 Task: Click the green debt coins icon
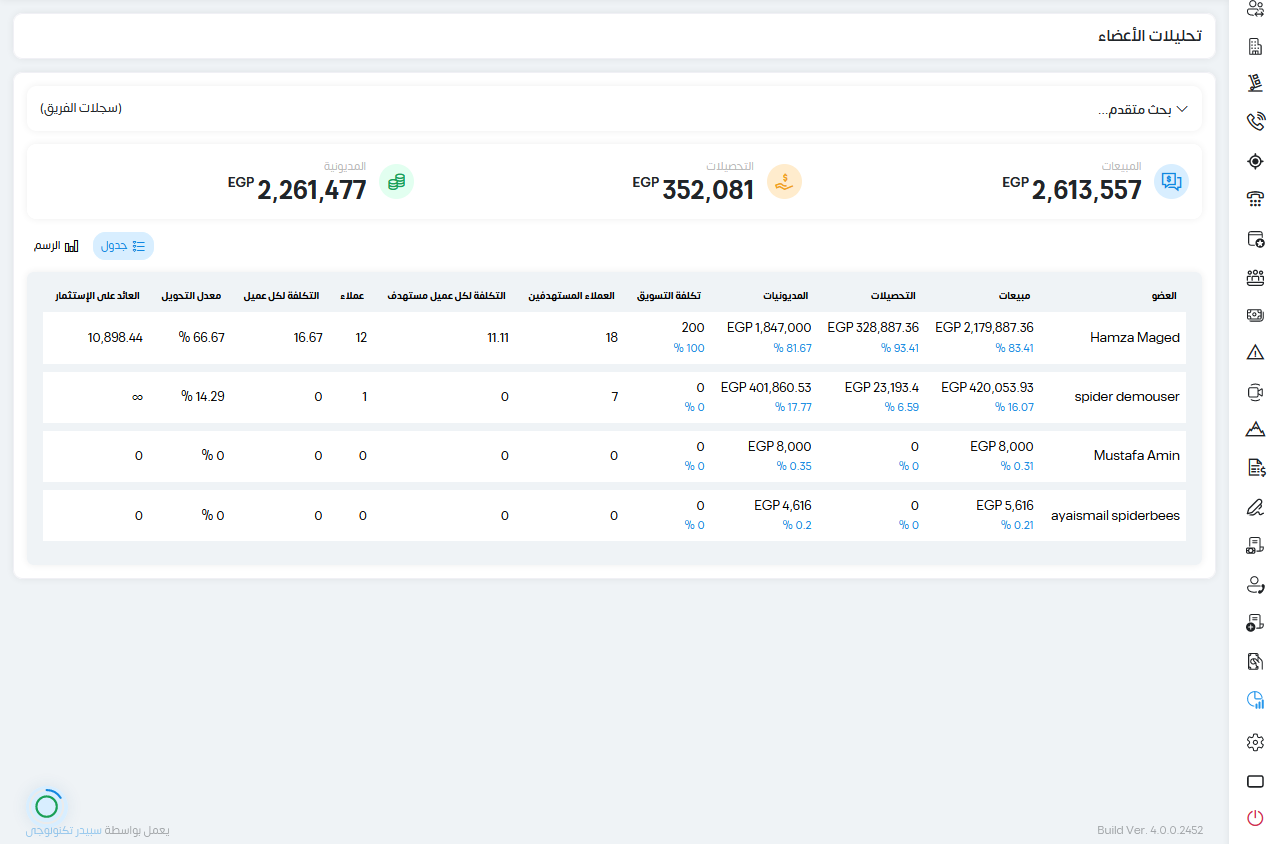396,181
